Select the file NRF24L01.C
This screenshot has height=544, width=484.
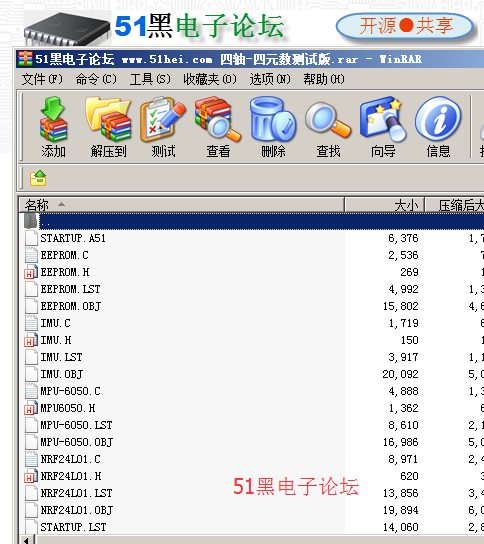(x=70, y=459)
